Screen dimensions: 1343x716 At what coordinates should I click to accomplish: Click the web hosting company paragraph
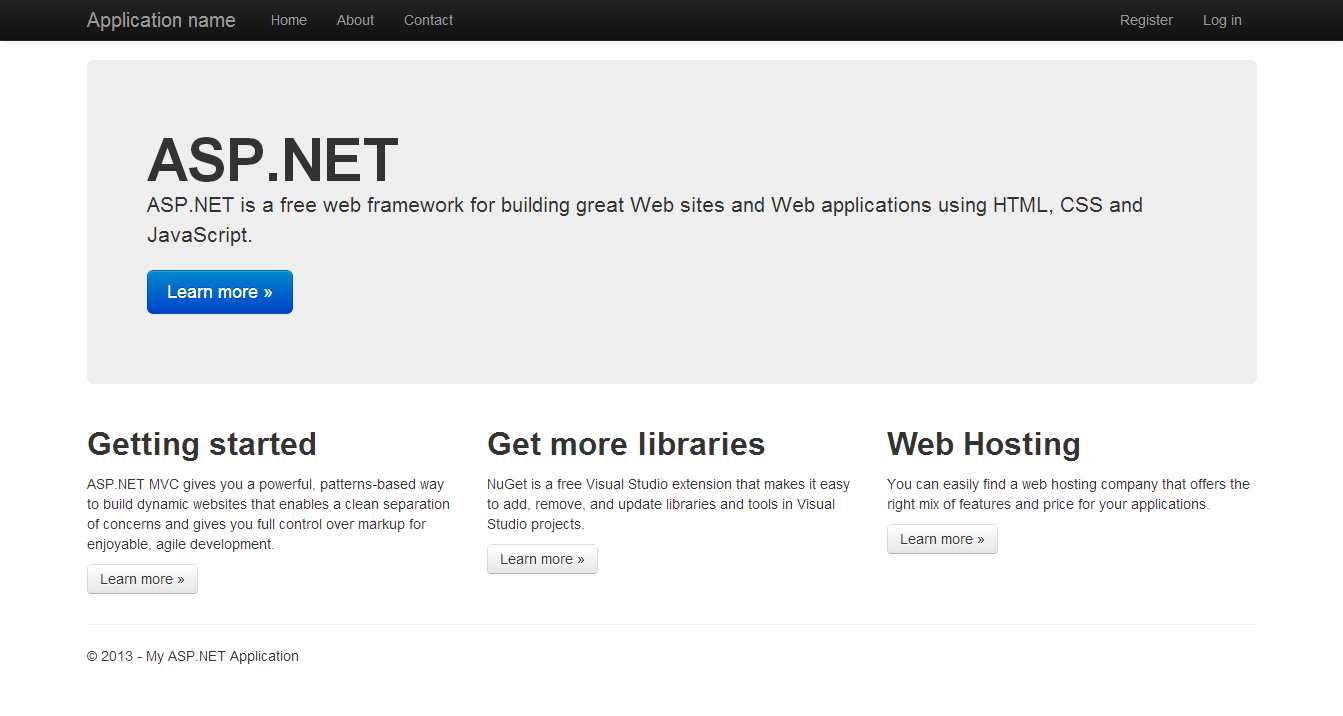[x=1068, y=494]
